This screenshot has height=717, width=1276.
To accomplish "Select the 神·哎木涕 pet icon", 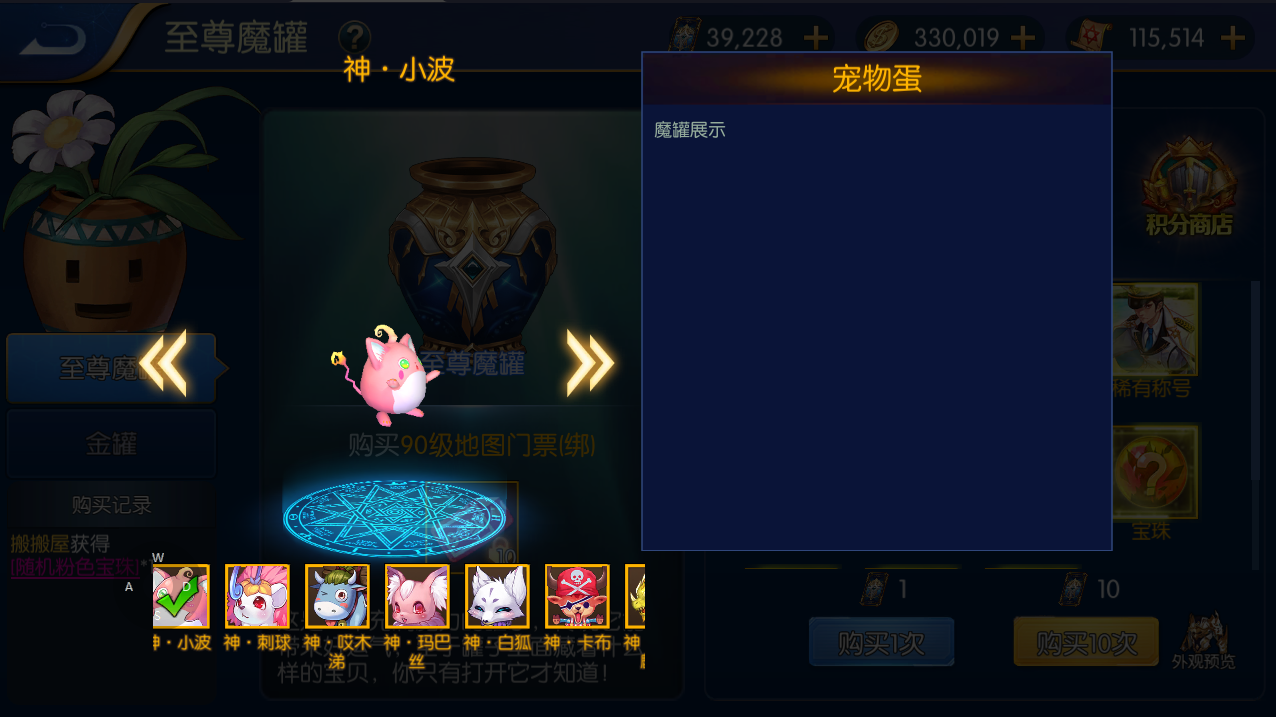I will pyautogui.click(x=338, y=597).
